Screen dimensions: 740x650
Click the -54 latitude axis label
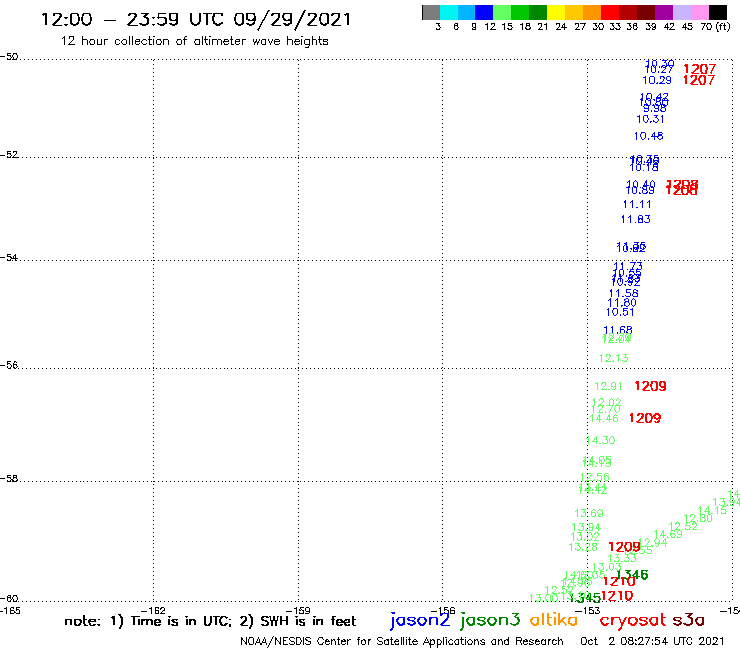click(x=9, y=258)
